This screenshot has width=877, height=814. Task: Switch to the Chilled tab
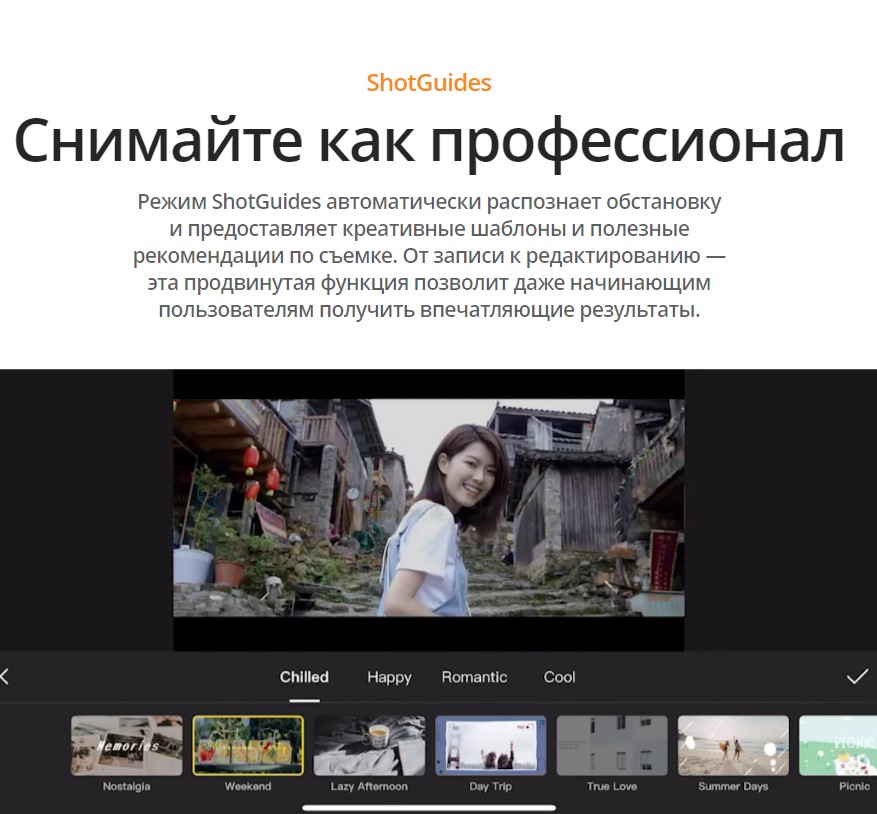pyautogui.click(x=304, y=677)
